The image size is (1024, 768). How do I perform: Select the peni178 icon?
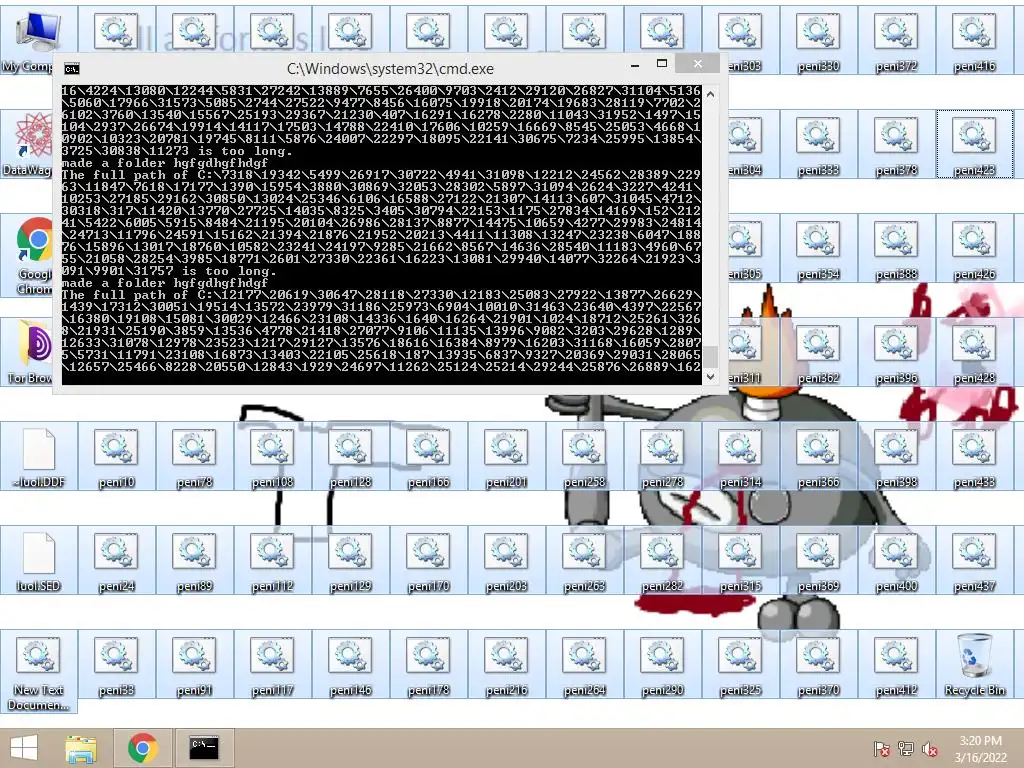428,665
